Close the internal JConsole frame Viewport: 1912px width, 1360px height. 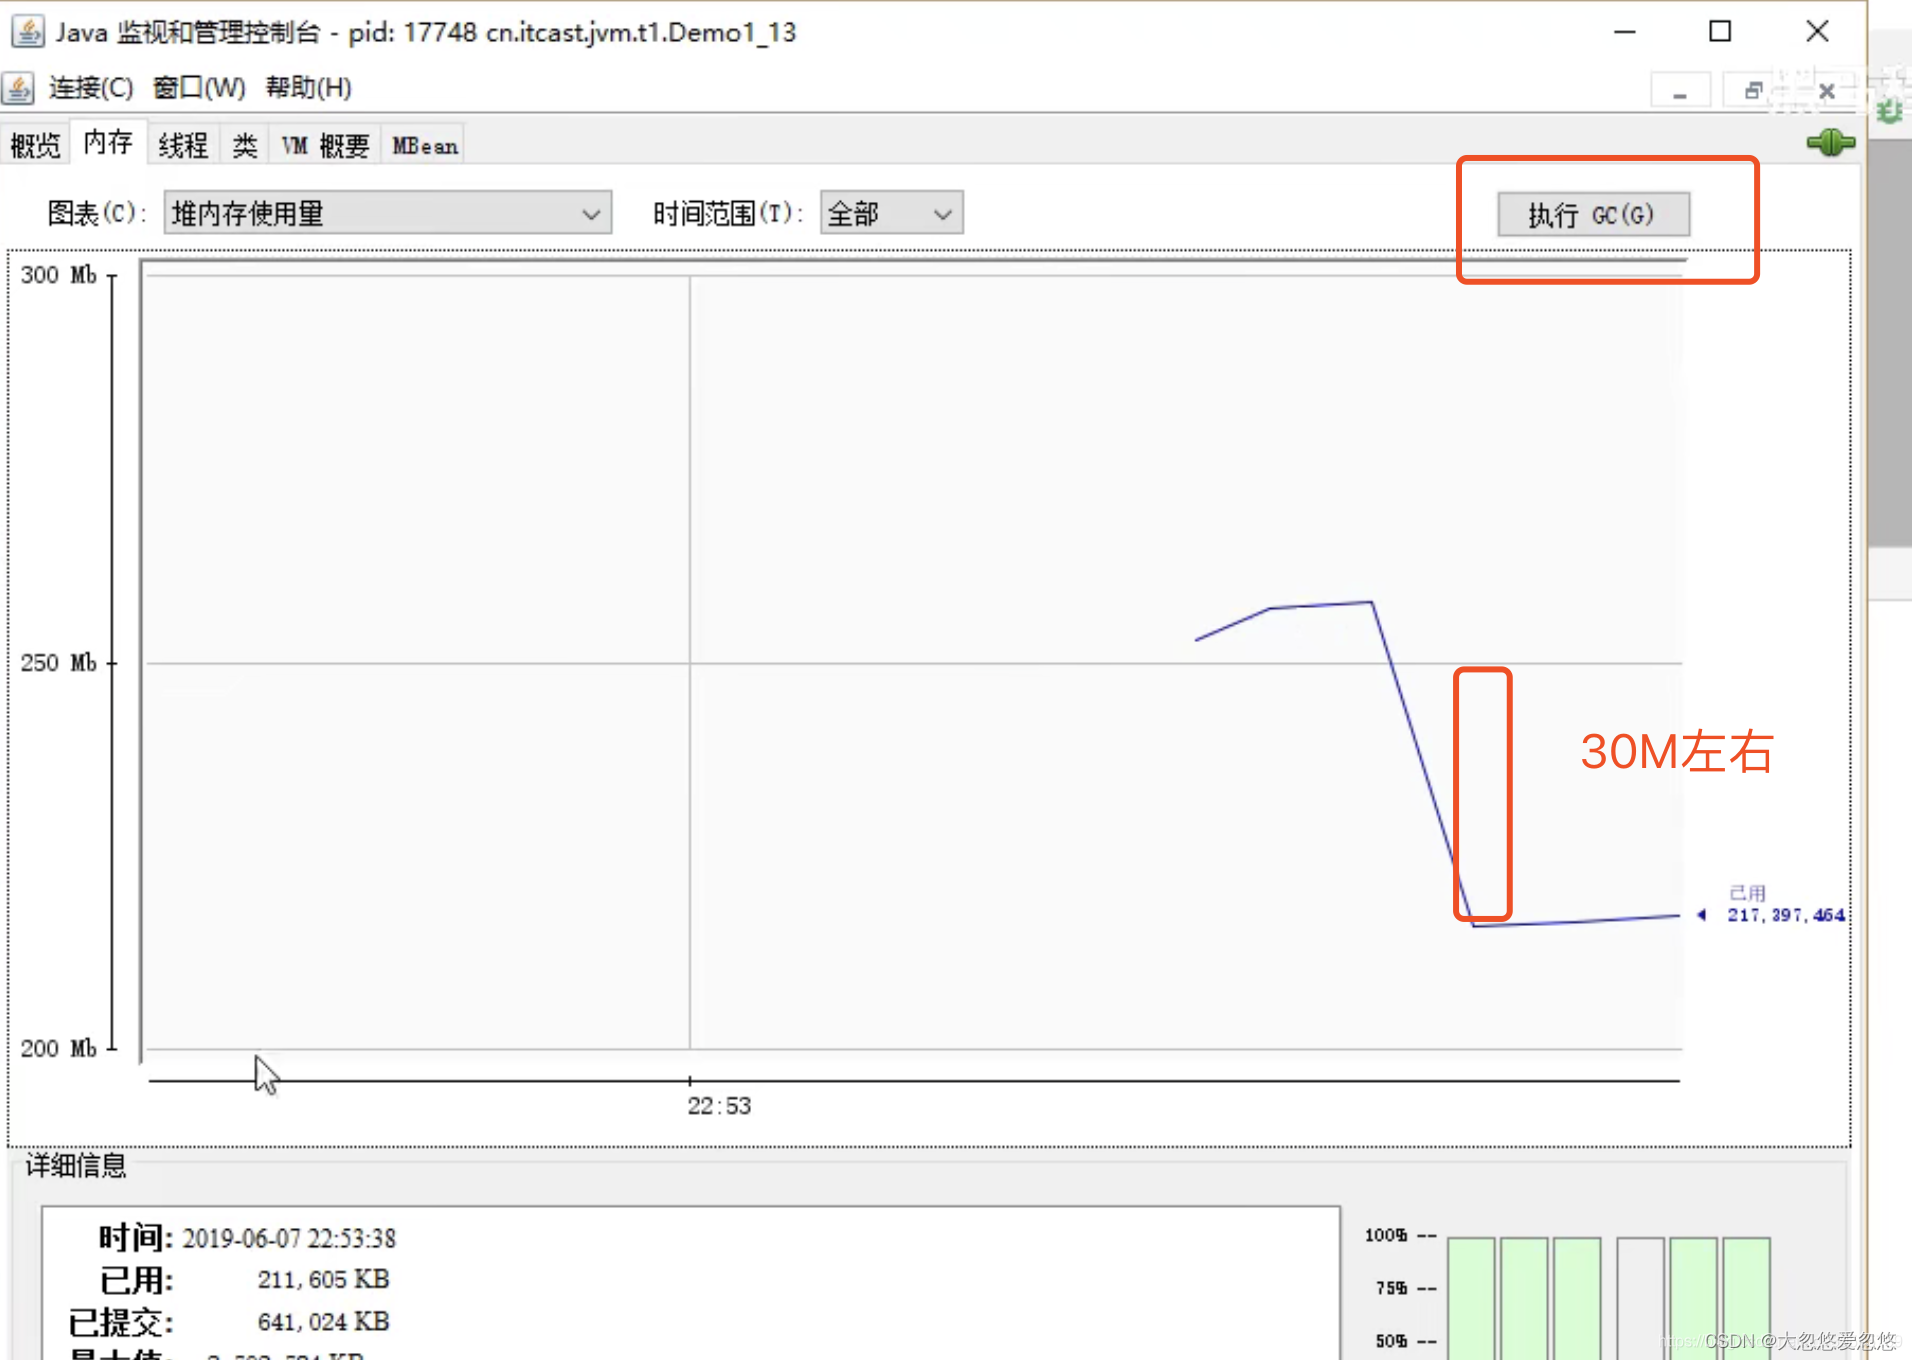1826,91
